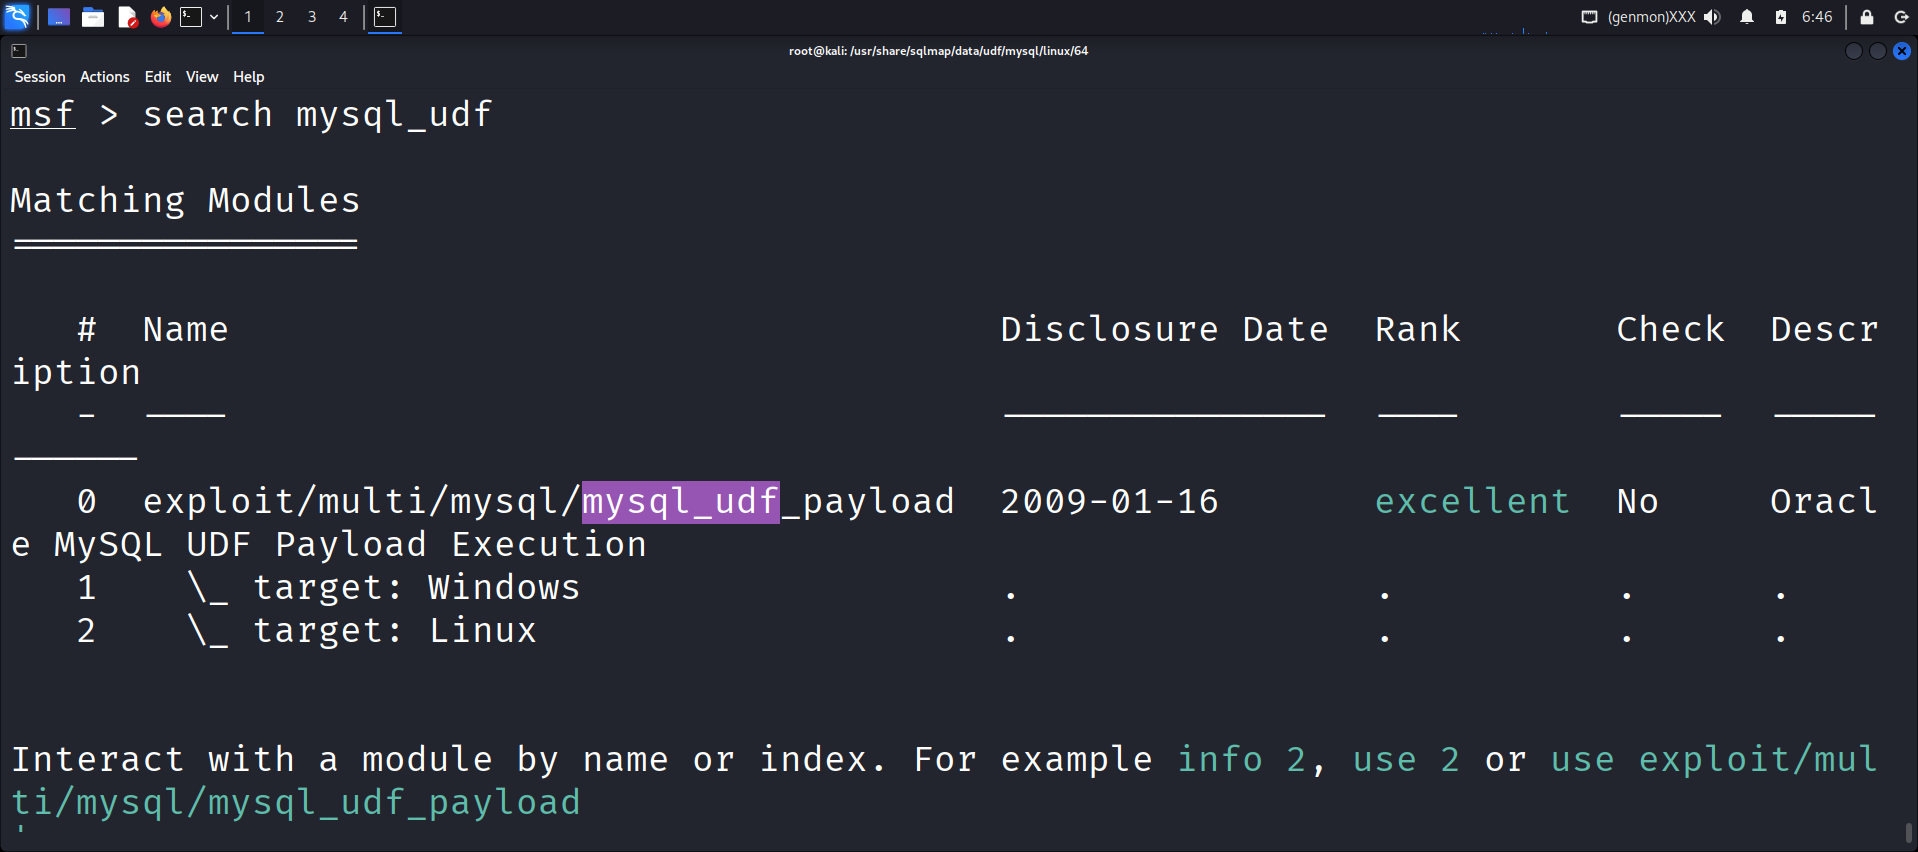
Task: Minimize the terminal window
Action: tap(1854, 51)
